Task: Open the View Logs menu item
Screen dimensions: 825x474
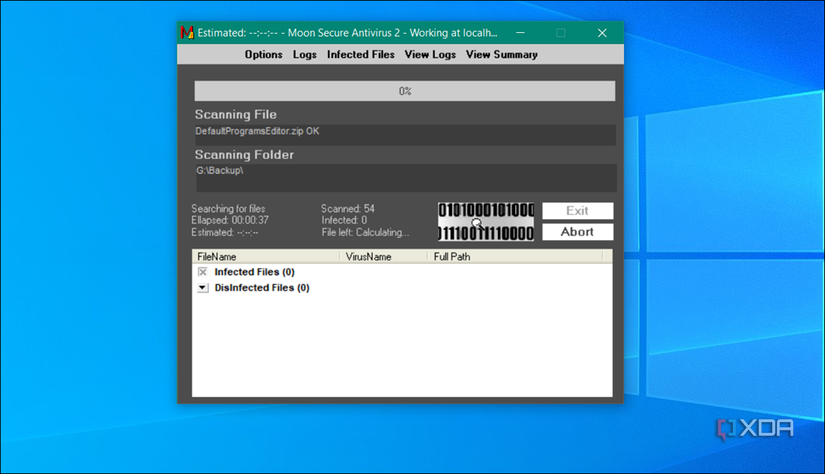Action: tap(430, 55)
